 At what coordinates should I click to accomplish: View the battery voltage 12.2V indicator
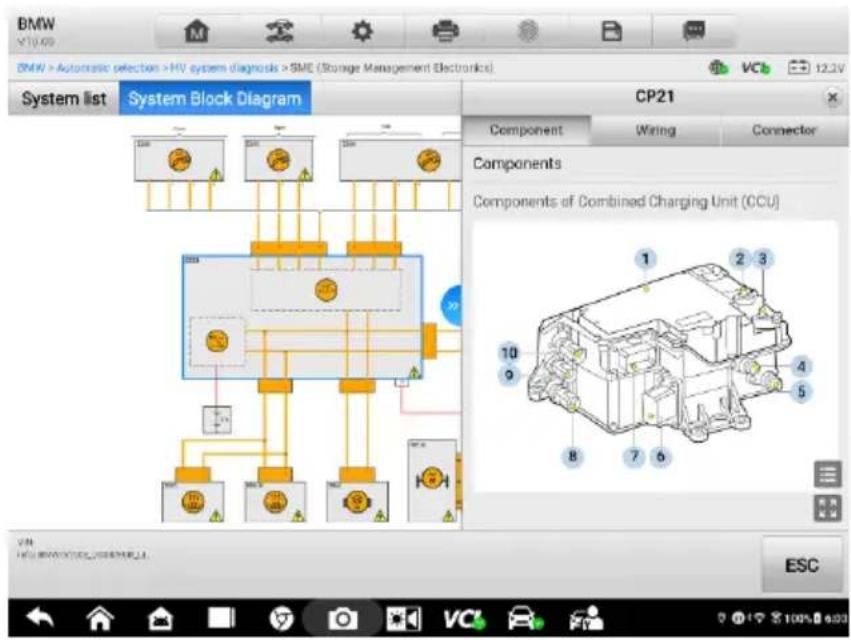pos(816,68)
